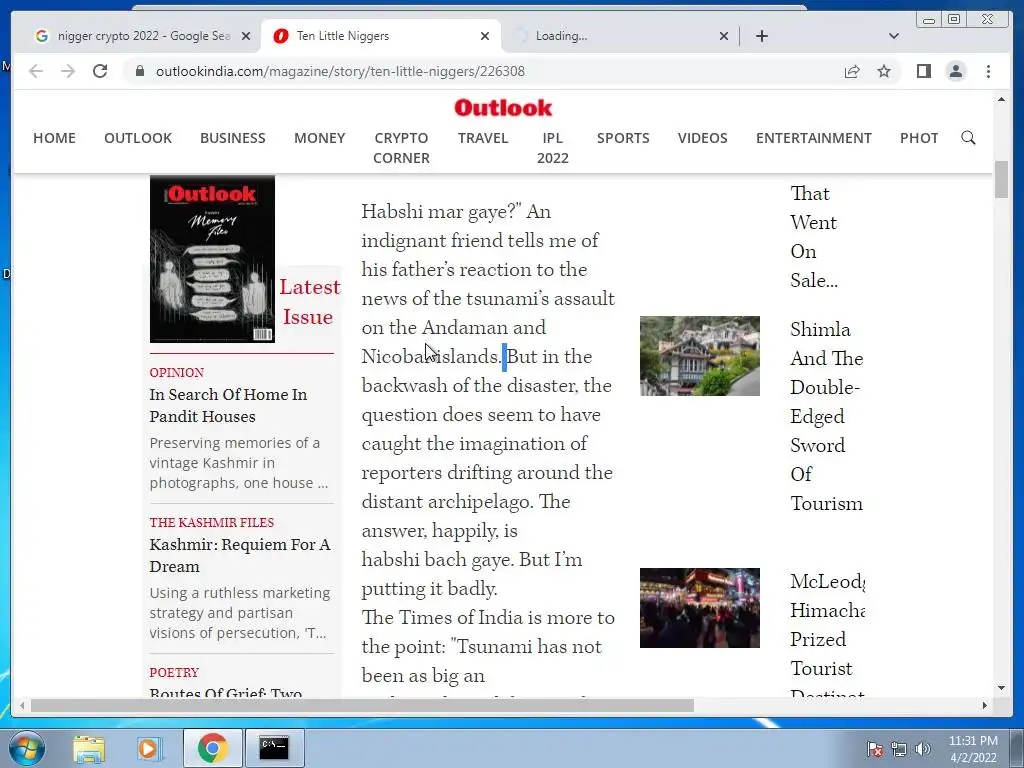Image resolution: width=1024 pixels, height=768 pixels.
Task: Open 'Shimla And The Double-Edged Sword' link
Action: (x=827, y=416)
